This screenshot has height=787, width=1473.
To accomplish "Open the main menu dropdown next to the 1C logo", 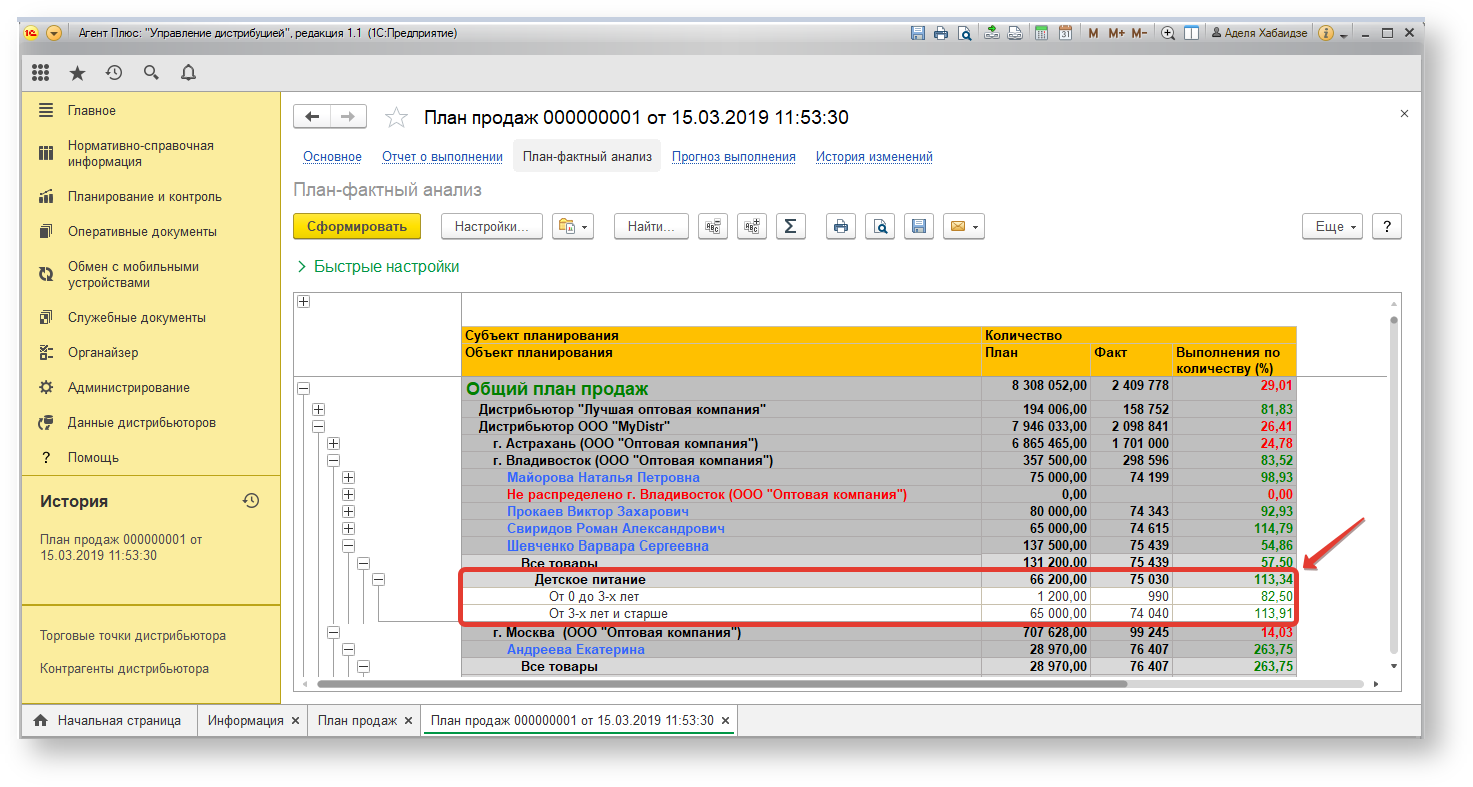I will [x=54, y=33].
